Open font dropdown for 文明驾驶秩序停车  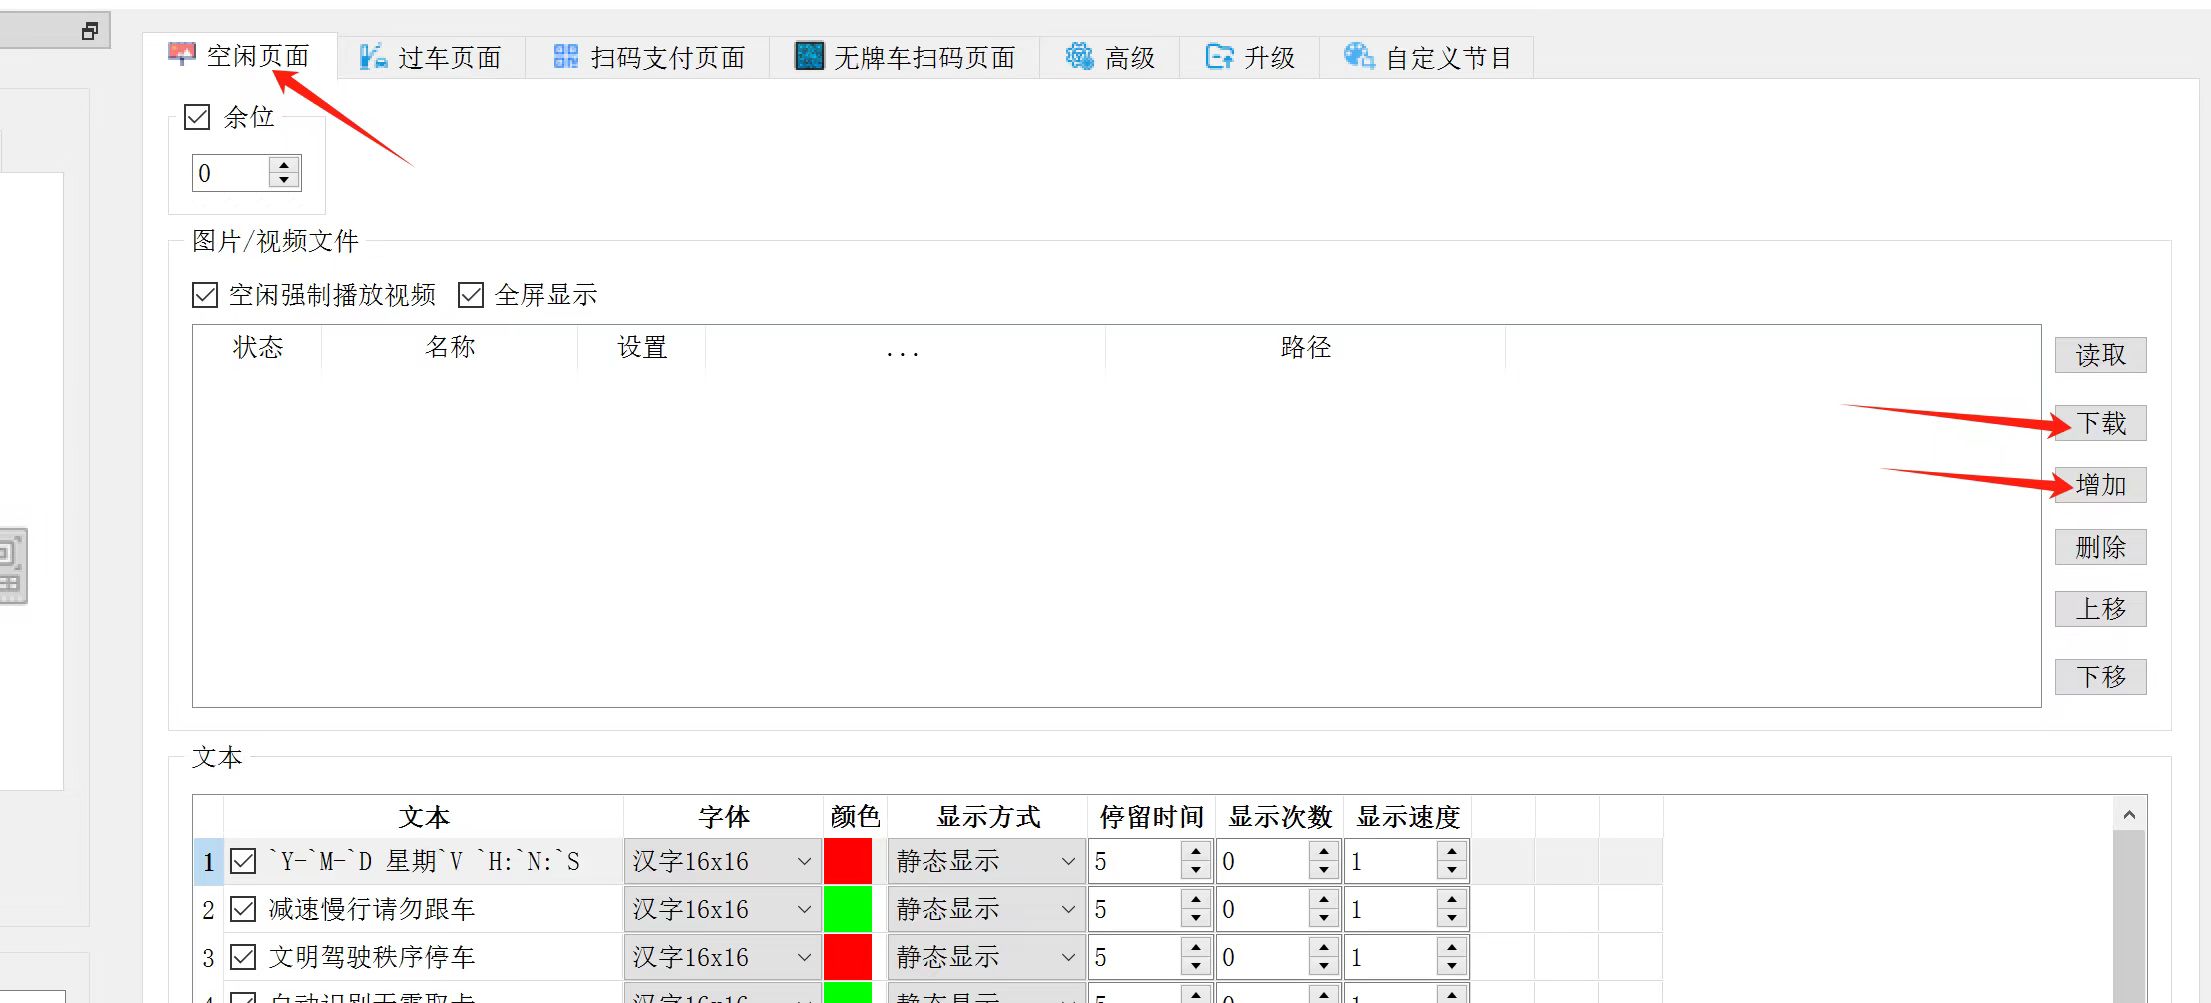click(x=723, y=957)
